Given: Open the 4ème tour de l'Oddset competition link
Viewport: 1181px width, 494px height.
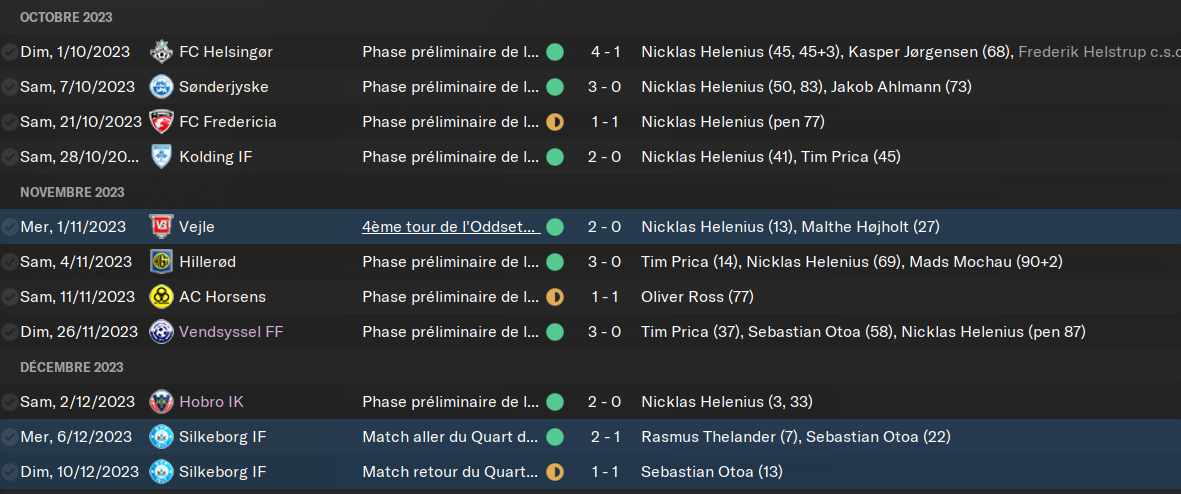Looking at the screenshot, I should (x=451, y=227).
